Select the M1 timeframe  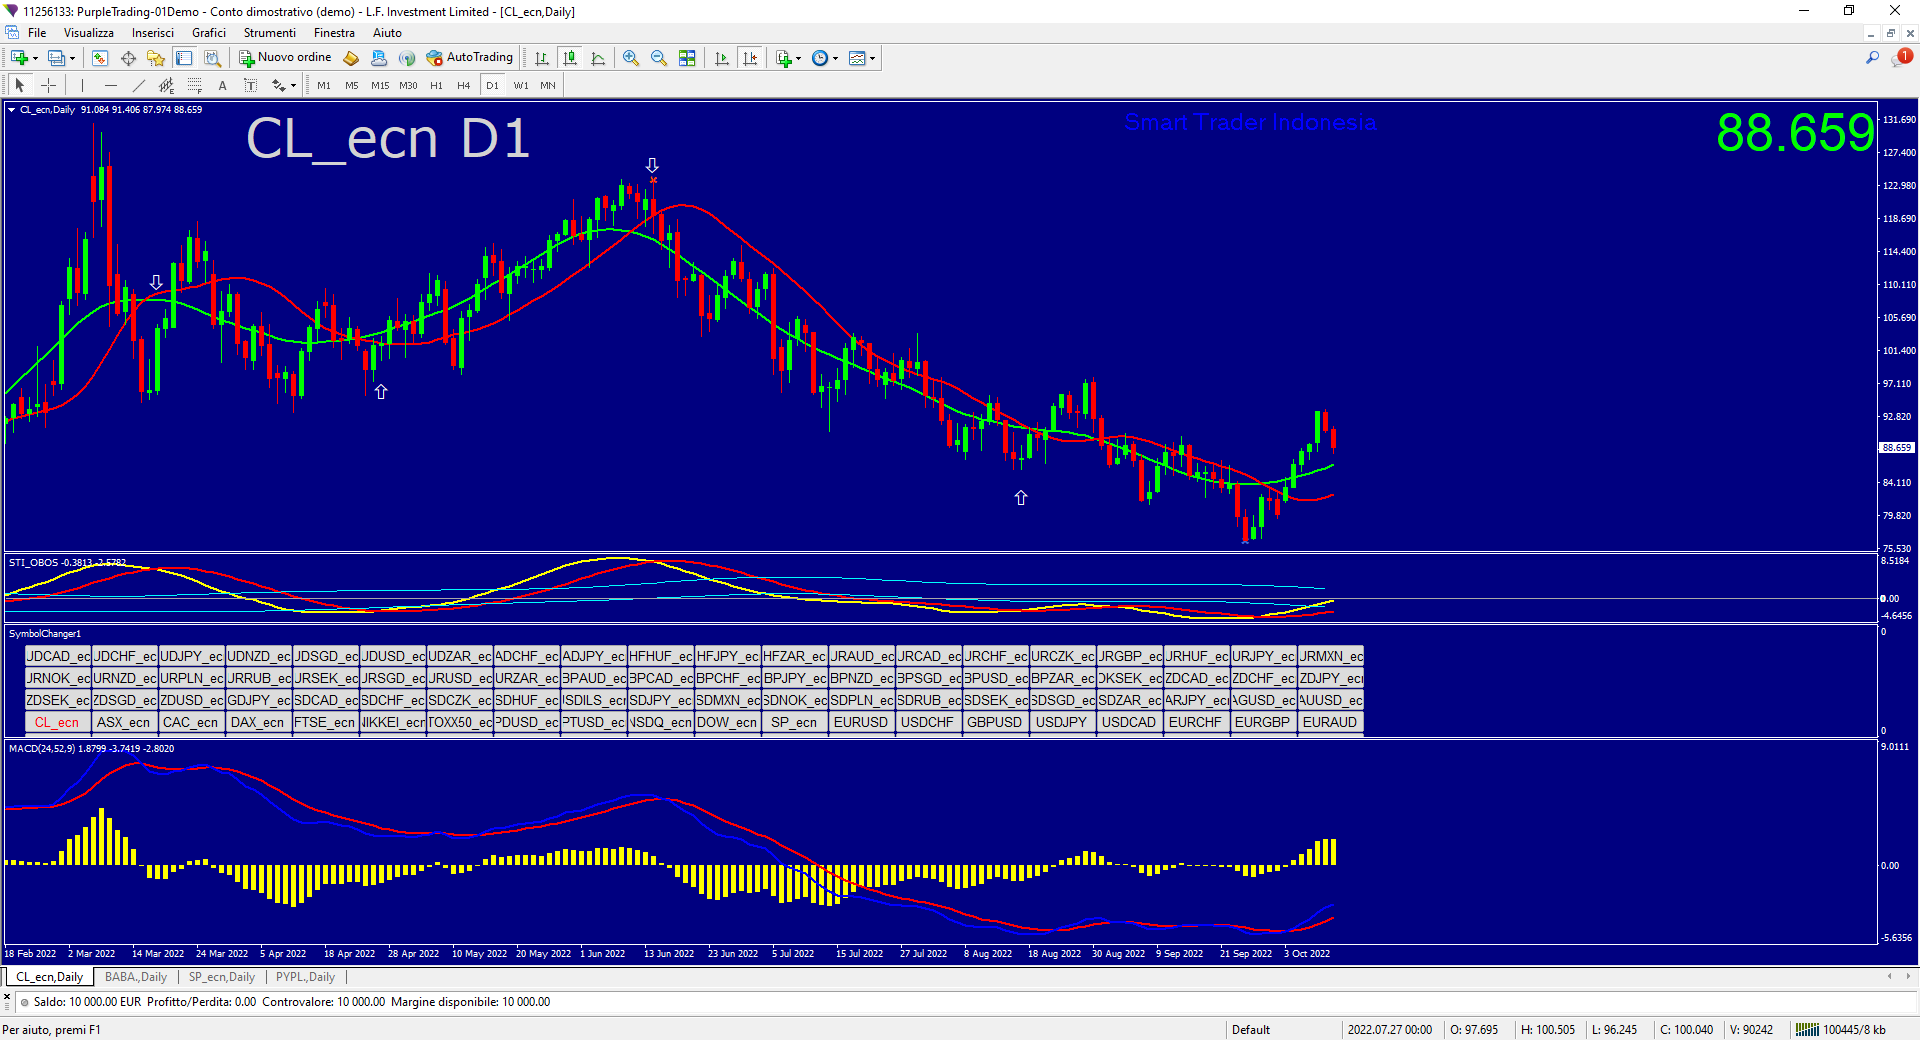coord(324,85)
